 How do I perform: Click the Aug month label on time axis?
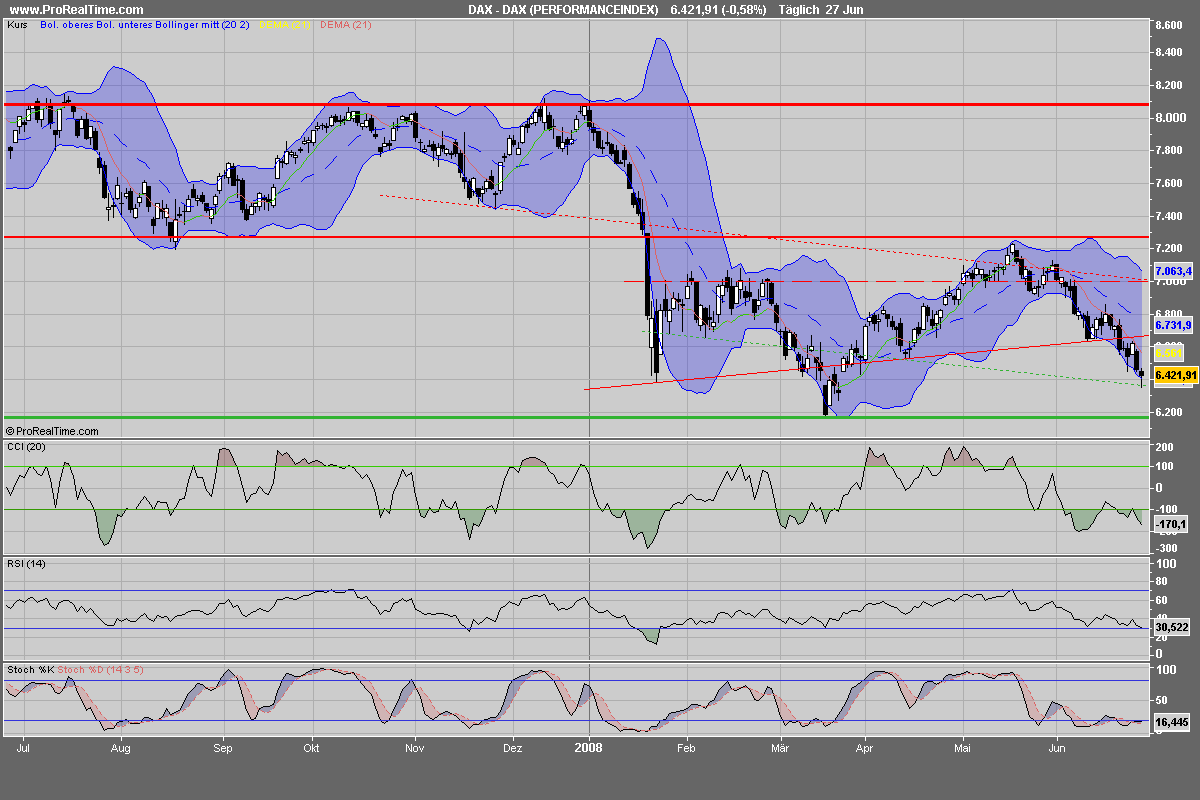[x=121, y=746]
